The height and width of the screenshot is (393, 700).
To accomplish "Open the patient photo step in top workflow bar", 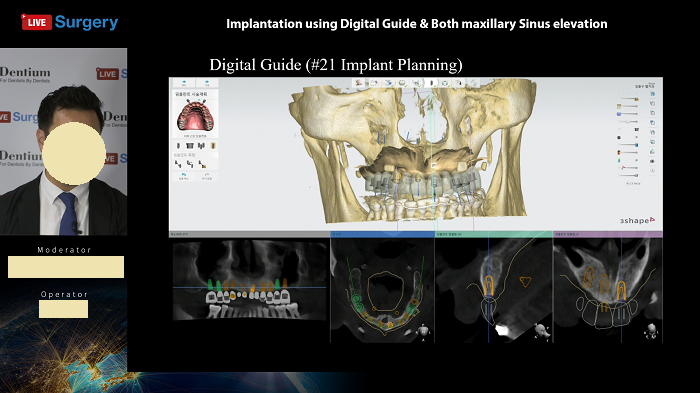I will tap(358, 83).
